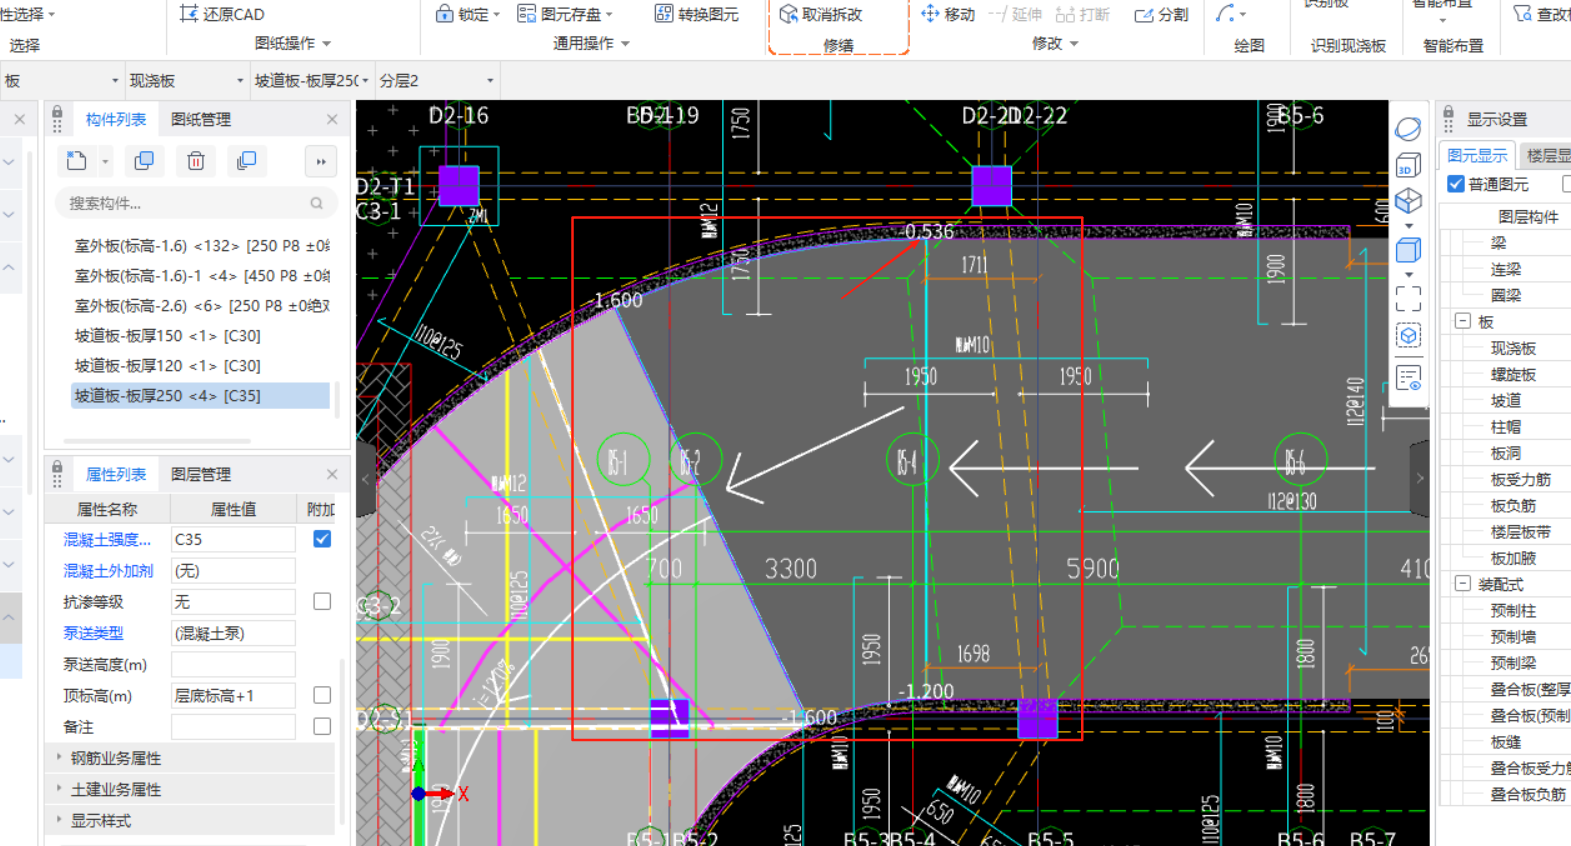This screenshot has height=846, width=1571.
Task: Click the 图元存盘 save icon
Action: (526, 14)
